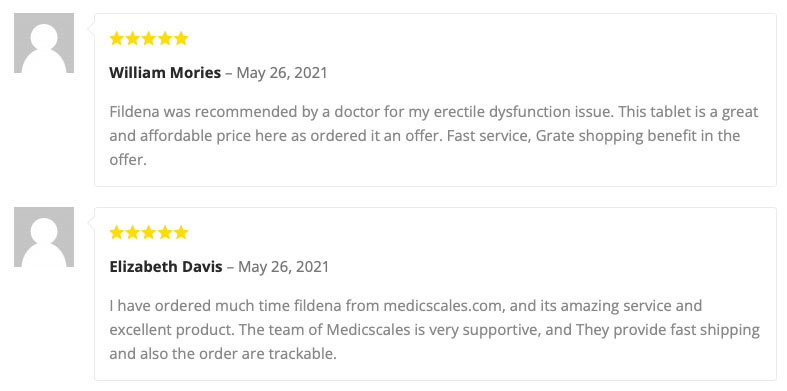Select the reviewer name William Mories
Image resolution: width=787 pixels, height=391 pixels.
[x=165, y=73]
